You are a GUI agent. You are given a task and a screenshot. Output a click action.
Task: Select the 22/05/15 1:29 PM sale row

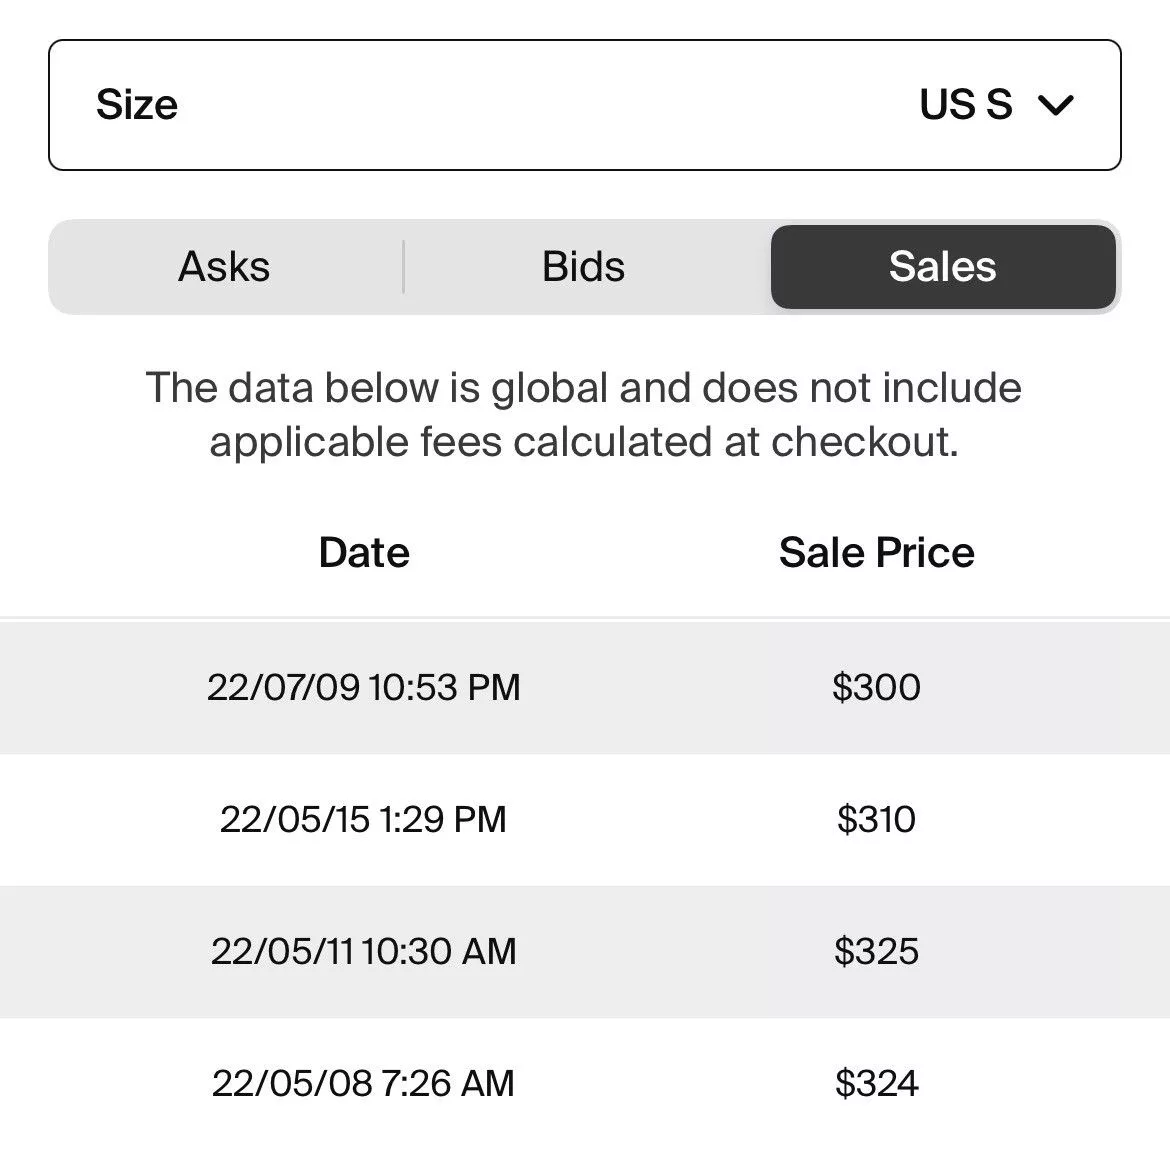(x=585, y=819)
